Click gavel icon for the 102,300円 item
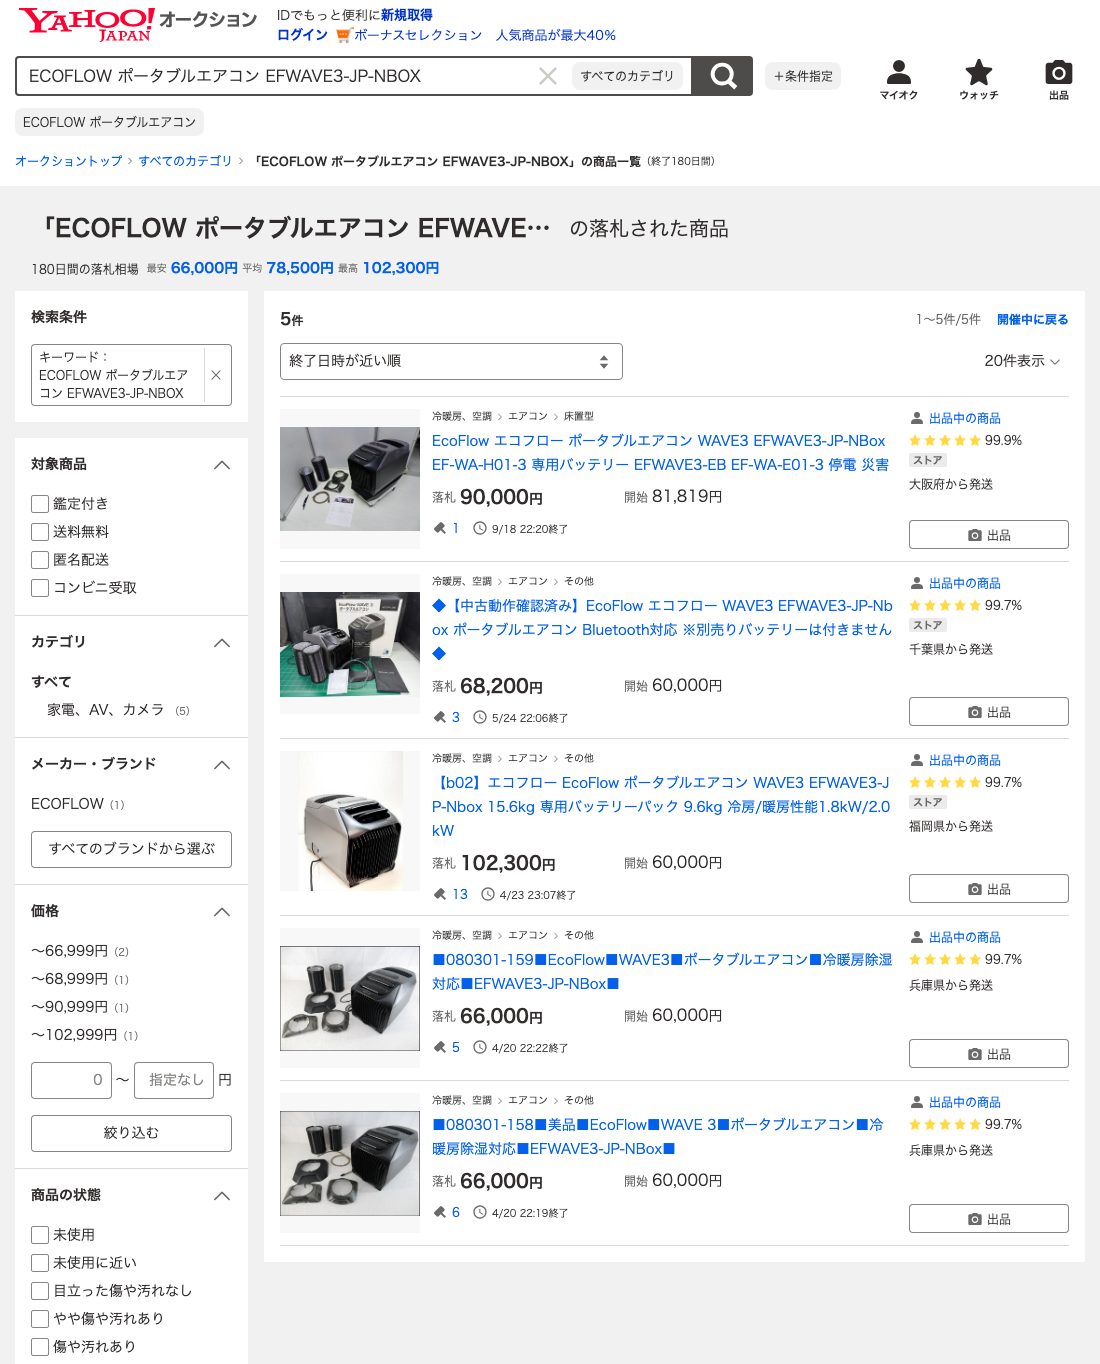 click(439, 894)
